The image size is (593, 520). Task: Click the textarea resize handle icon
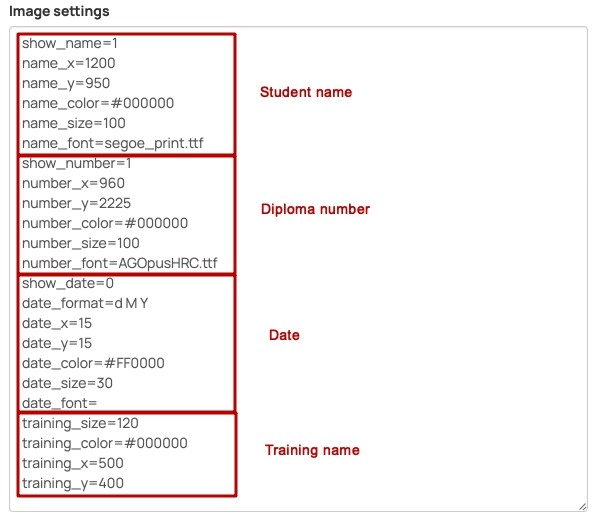[582, 507]
